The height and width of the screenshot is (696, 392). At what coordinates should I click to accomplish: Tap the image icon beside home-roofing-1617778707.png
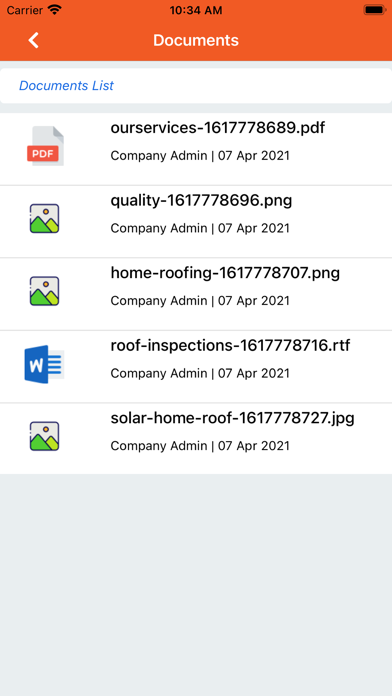[x=44, y=291]
